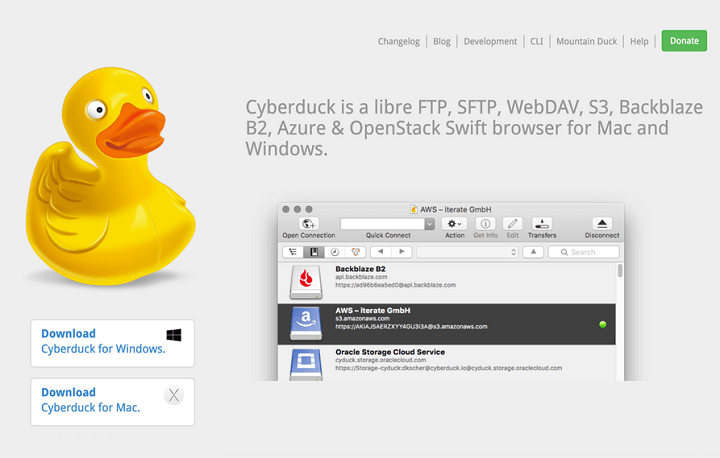Click the Edit pencil icon

pos(512,224)
